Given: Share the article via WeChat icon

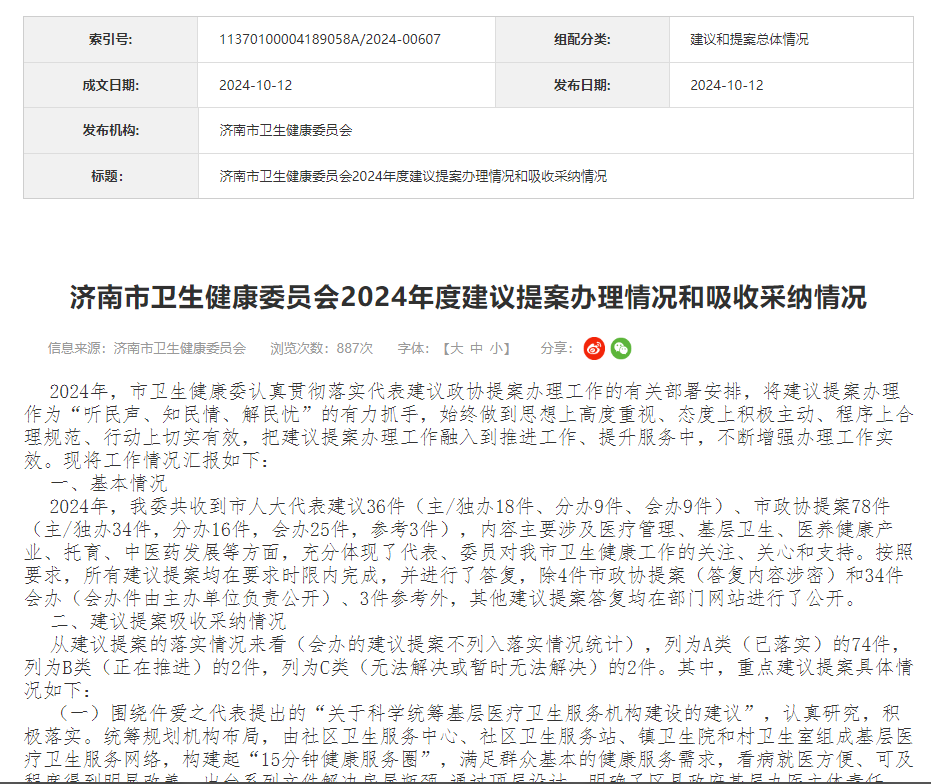Looking at the screenshot, I should click(x=621, y=348).
